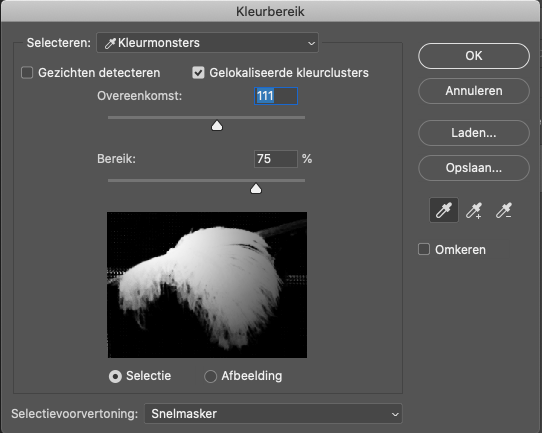
Task: Switch preview to Afbeelding radio option
Action: (x=211, y=376)
